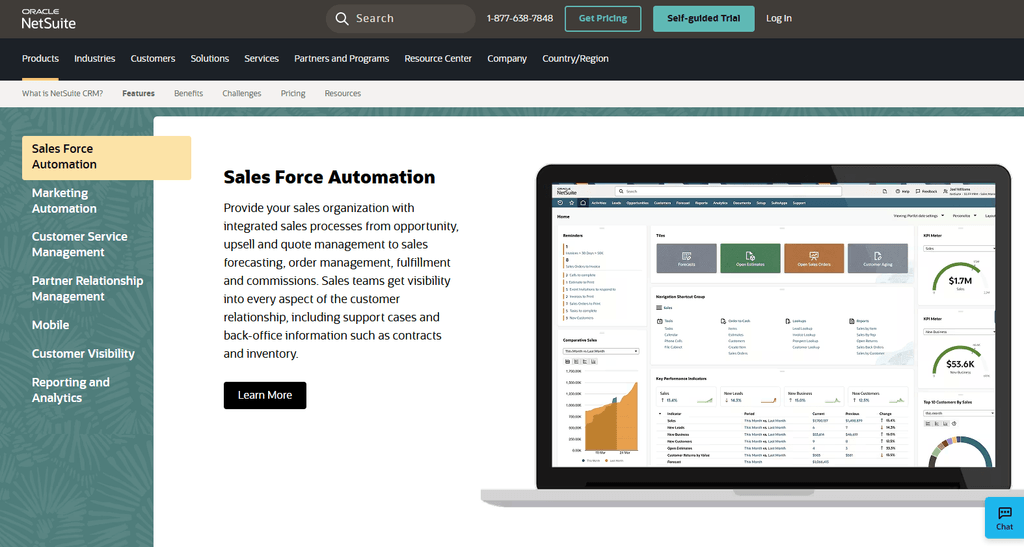Screen dimensions: 1024x547
Task: Click the Get Pricing button
Action: 603,19
